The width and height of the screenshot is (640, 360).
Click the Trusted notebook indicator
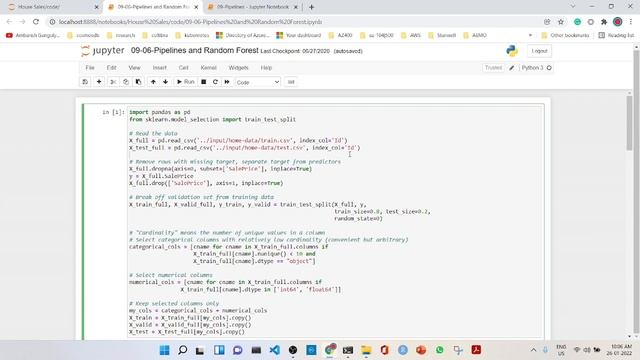click(493, 68)
